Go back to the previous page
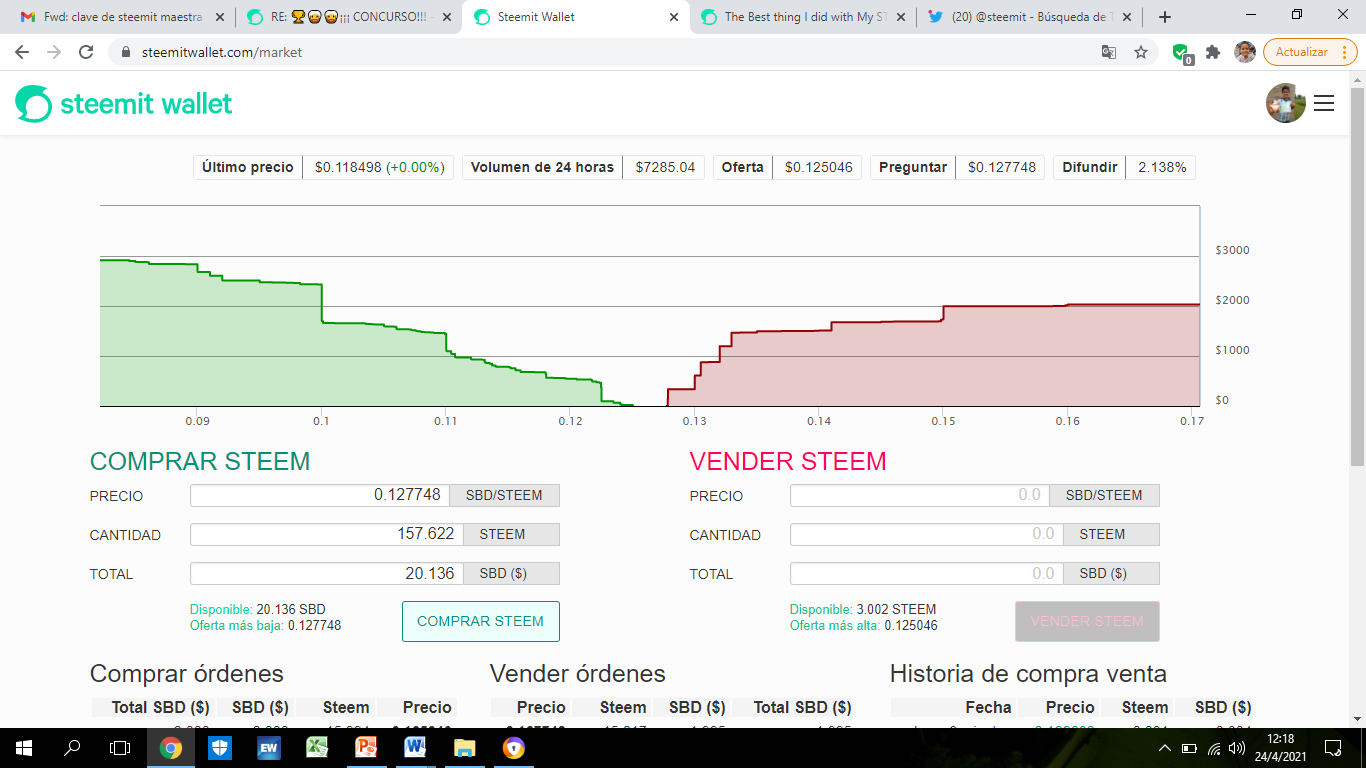This screenshot has height=768, width=1366. [22, 52]
